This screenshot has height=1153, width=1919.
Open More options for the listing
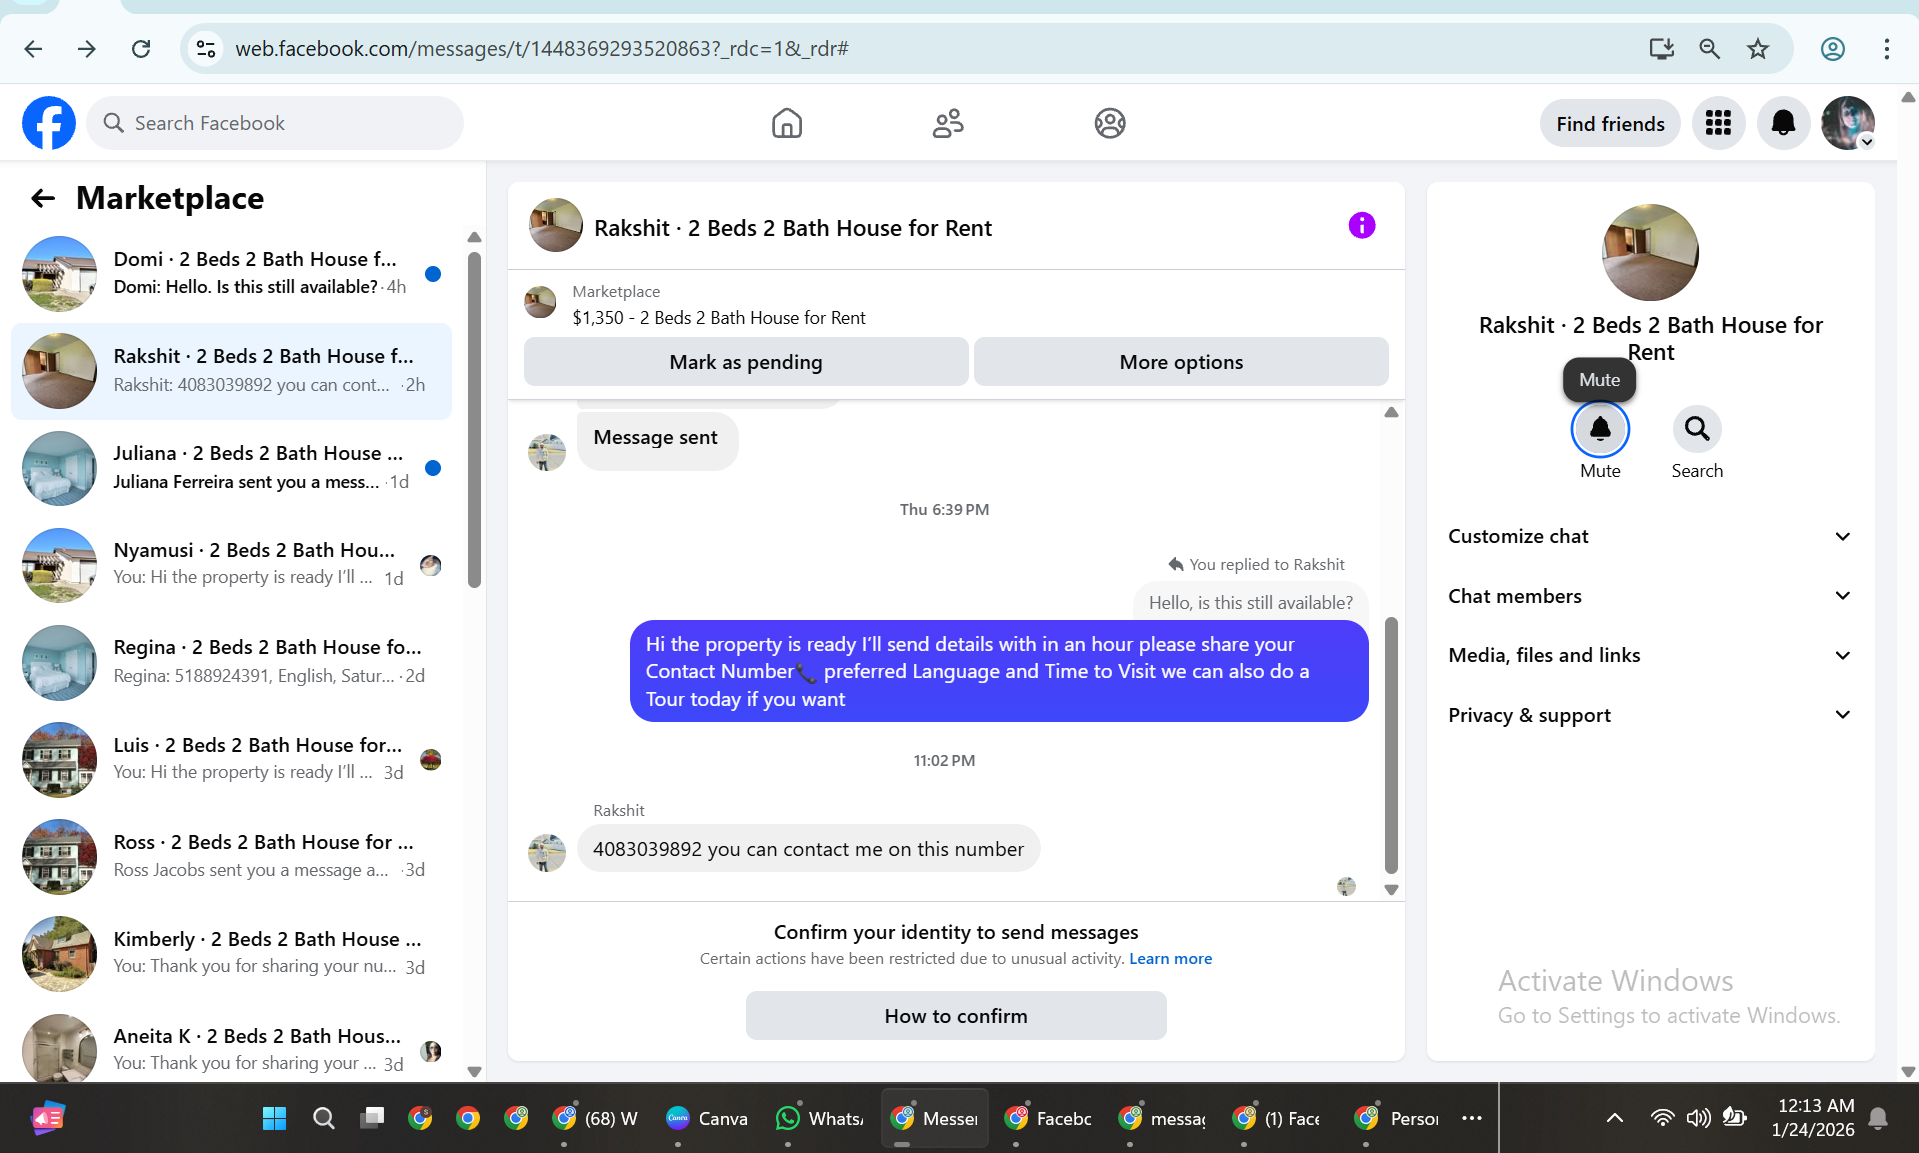1181,362
